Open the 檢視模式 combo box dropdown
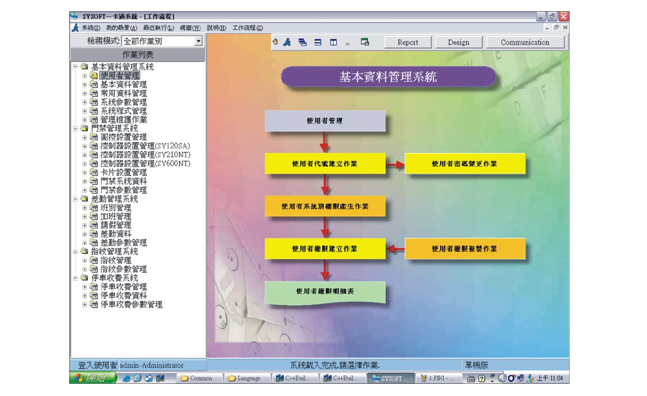The height and width of the screenshot is (396, 647). tap(198, 41)
